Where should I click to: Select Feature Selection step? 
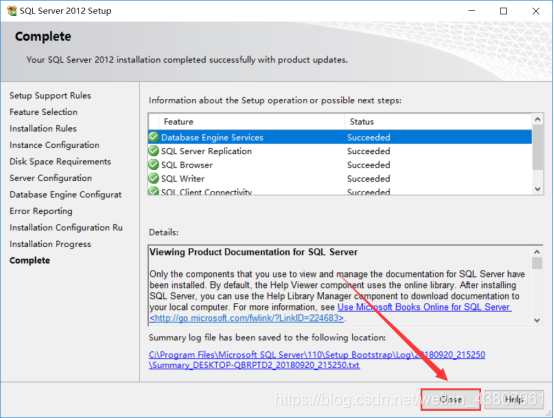coord(43,112)
